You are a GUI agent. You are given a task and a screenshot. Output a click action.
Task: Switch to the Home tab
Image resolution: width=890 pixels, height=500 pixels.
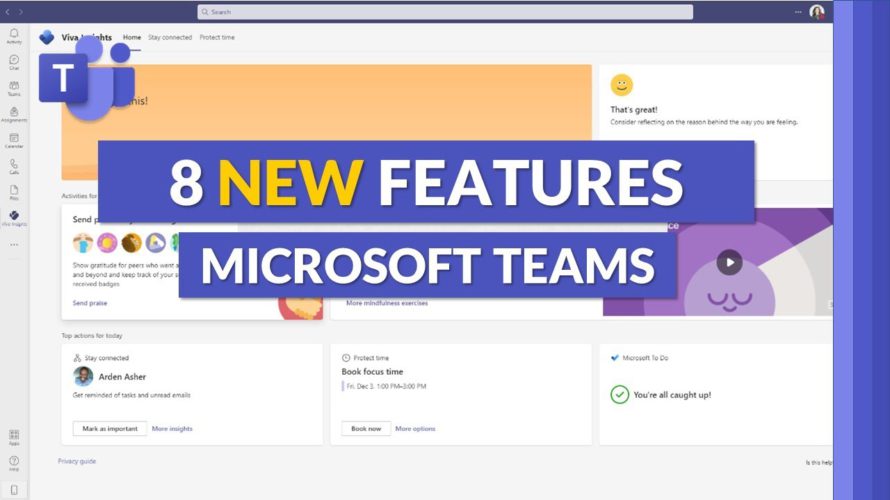click(132, 37)
